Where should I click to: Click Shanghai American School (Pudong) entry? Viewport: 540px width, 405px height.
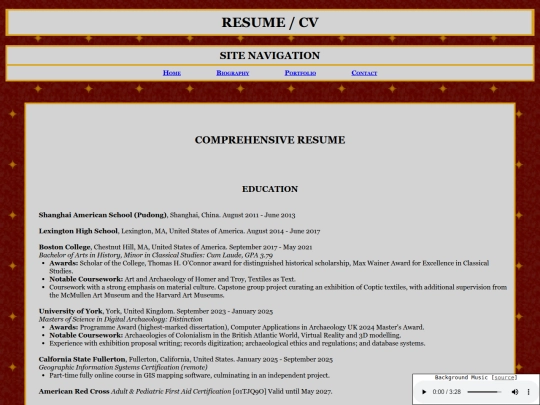coord(167,215)
